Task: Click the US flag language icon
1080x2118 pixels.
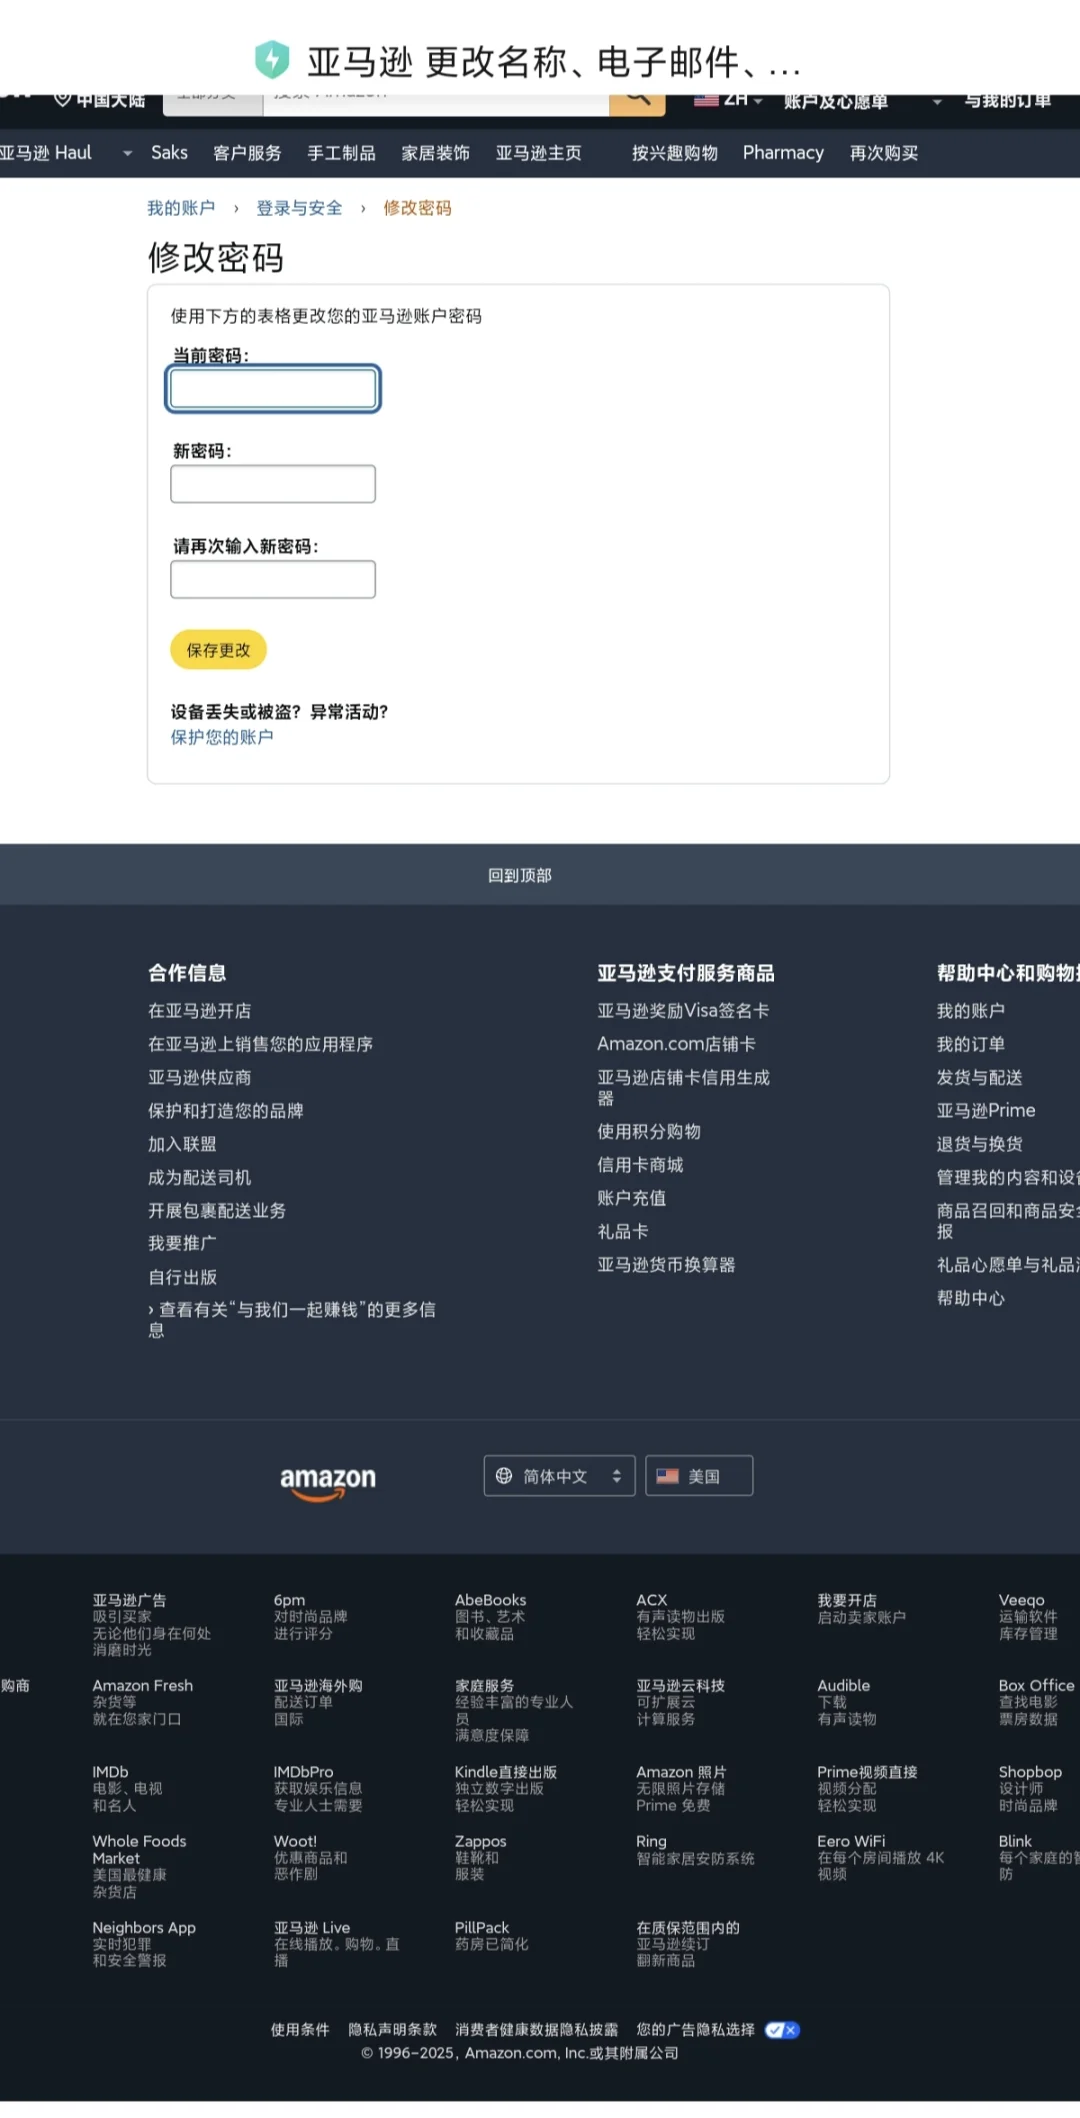Action: [706, 100]
